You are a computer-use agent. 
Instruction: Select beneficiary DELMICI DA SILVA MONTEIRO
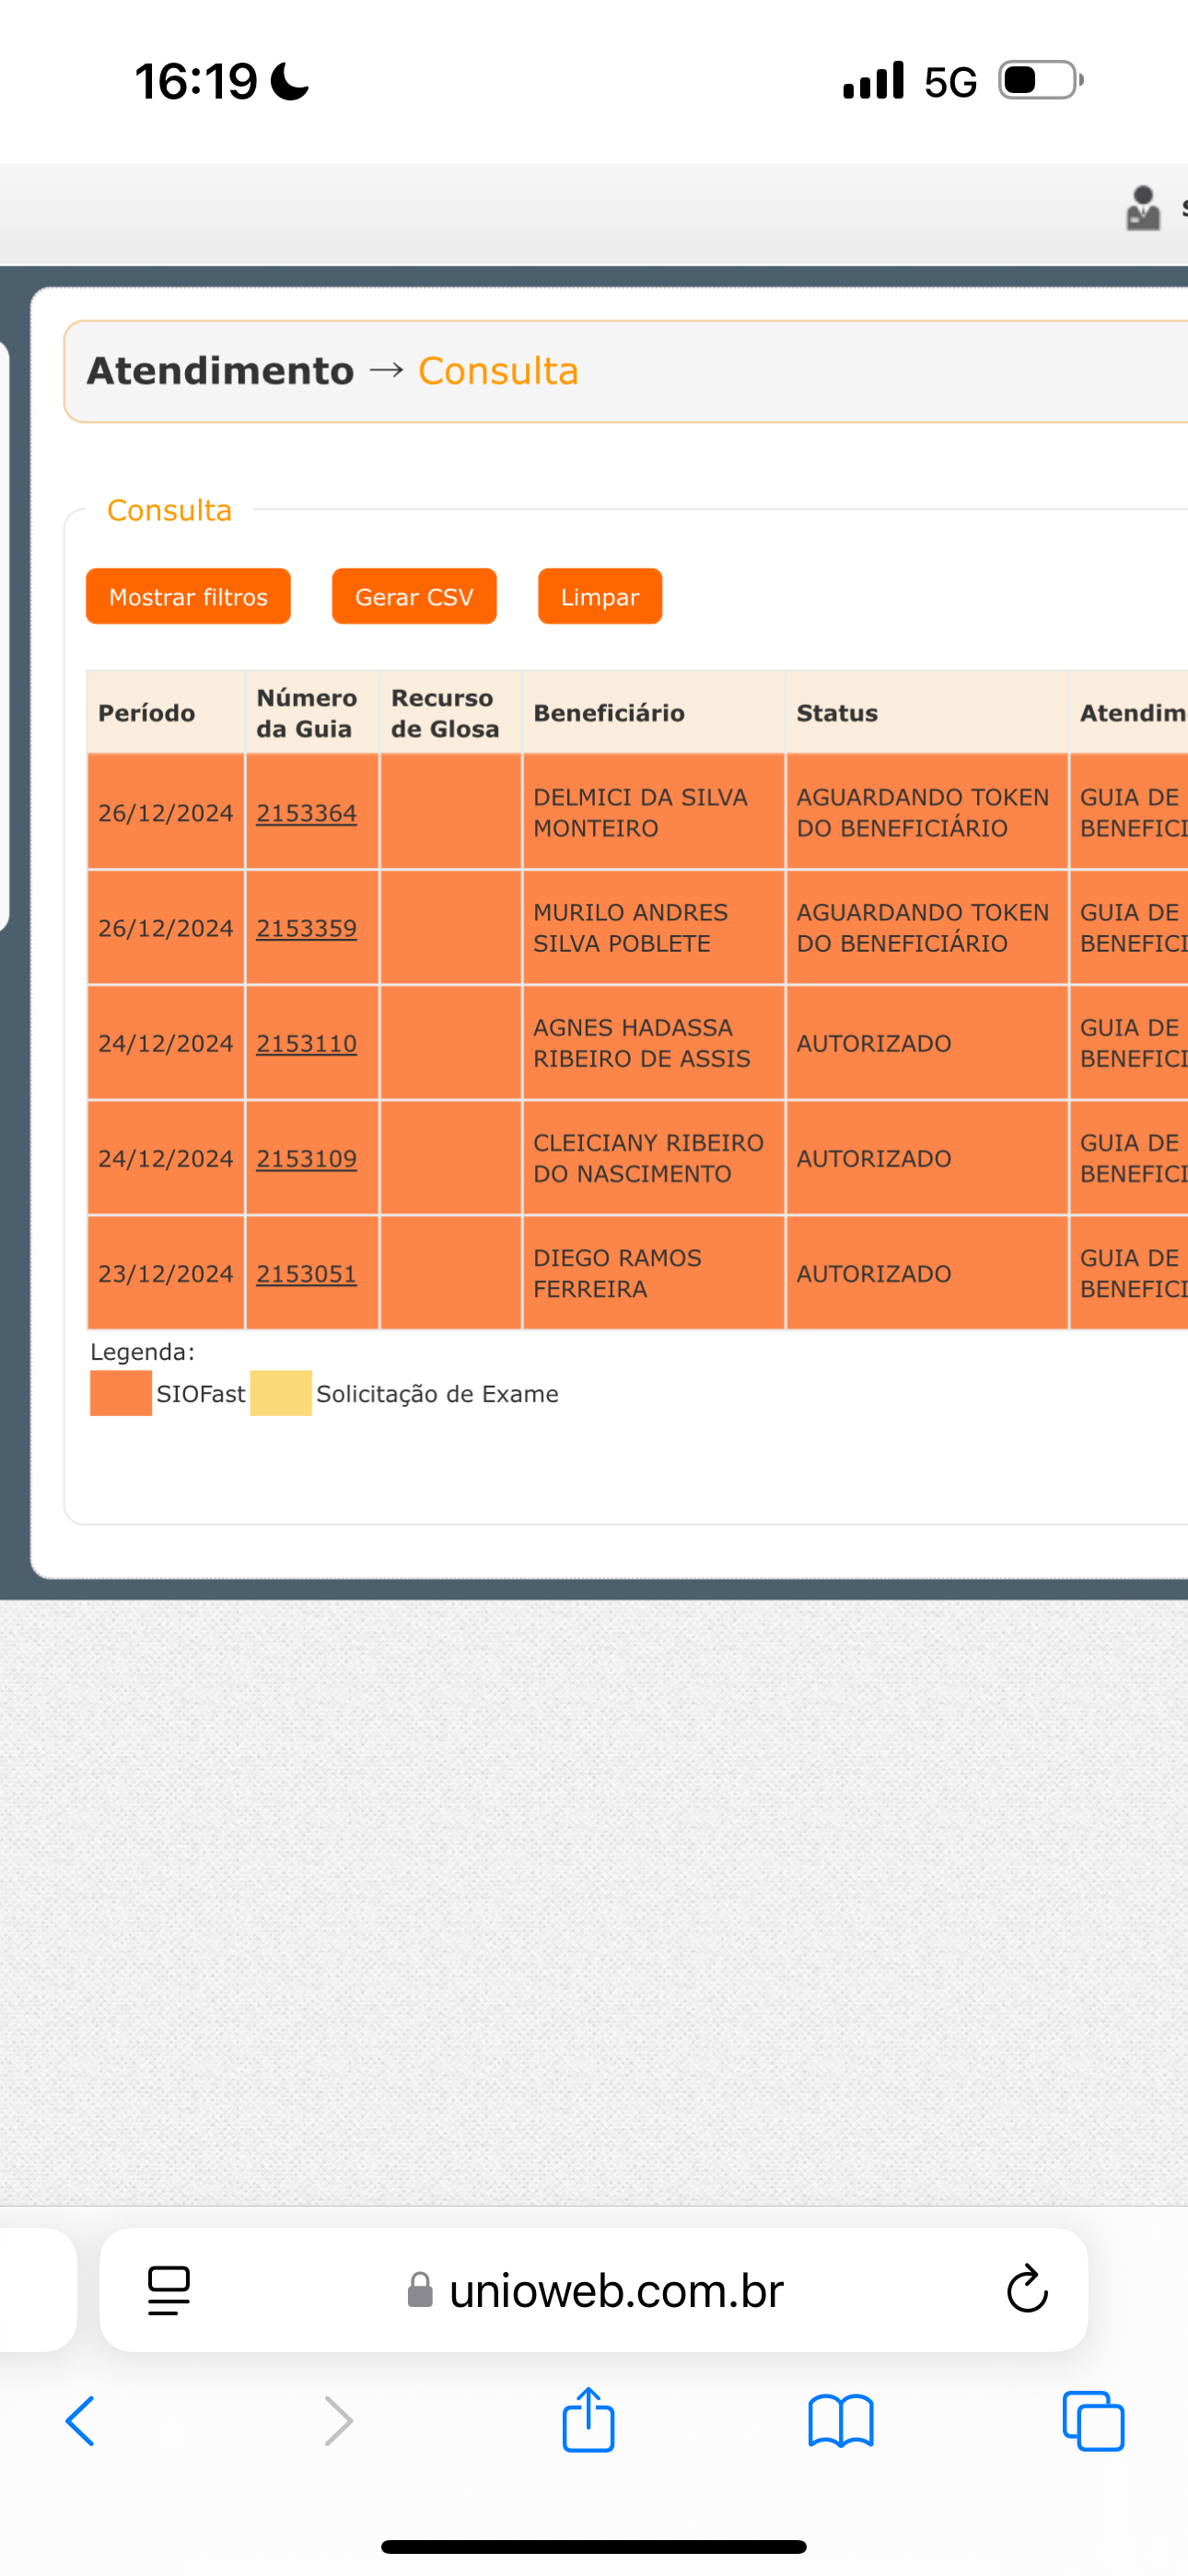(640, 813)
